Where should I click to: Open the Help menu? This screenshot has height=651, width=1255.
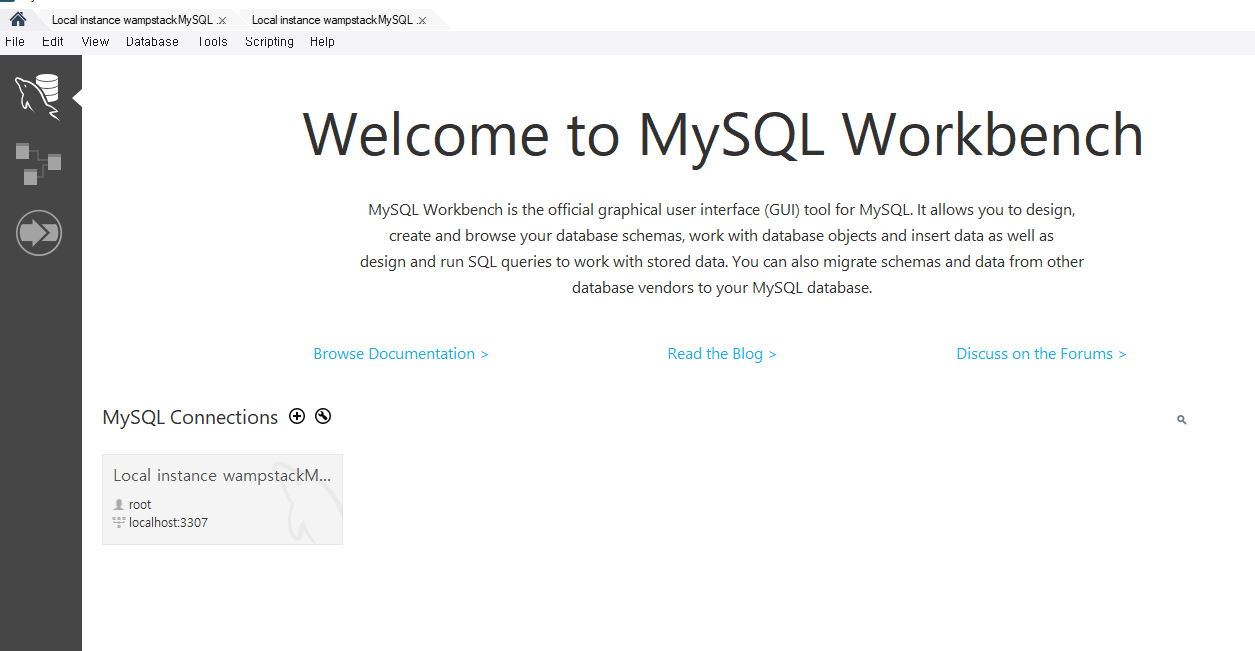click(x=322, y=41)
